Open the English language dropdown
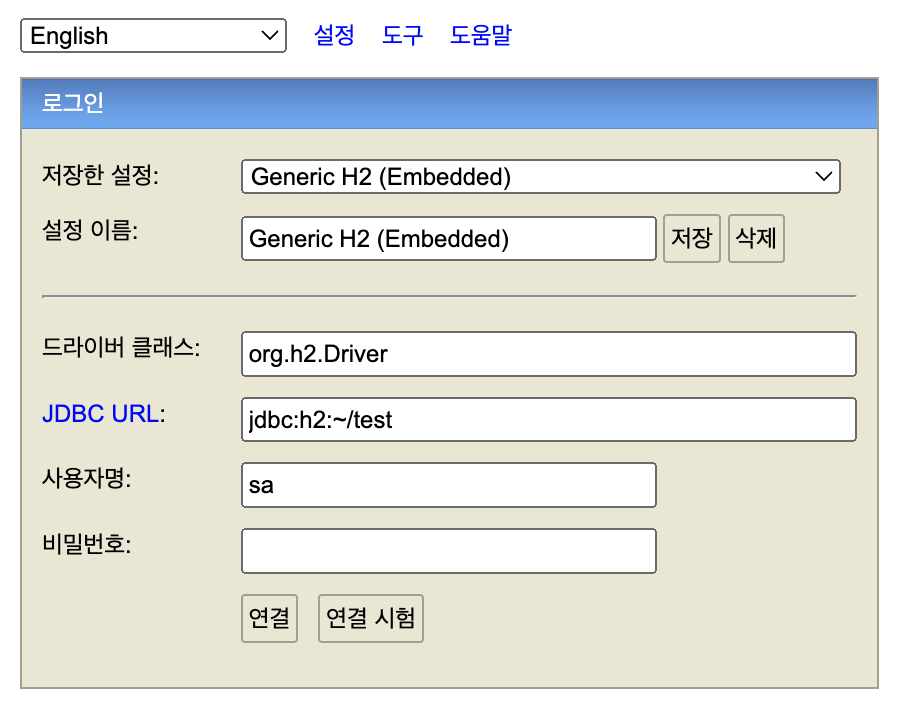 [x=153, y=35]
